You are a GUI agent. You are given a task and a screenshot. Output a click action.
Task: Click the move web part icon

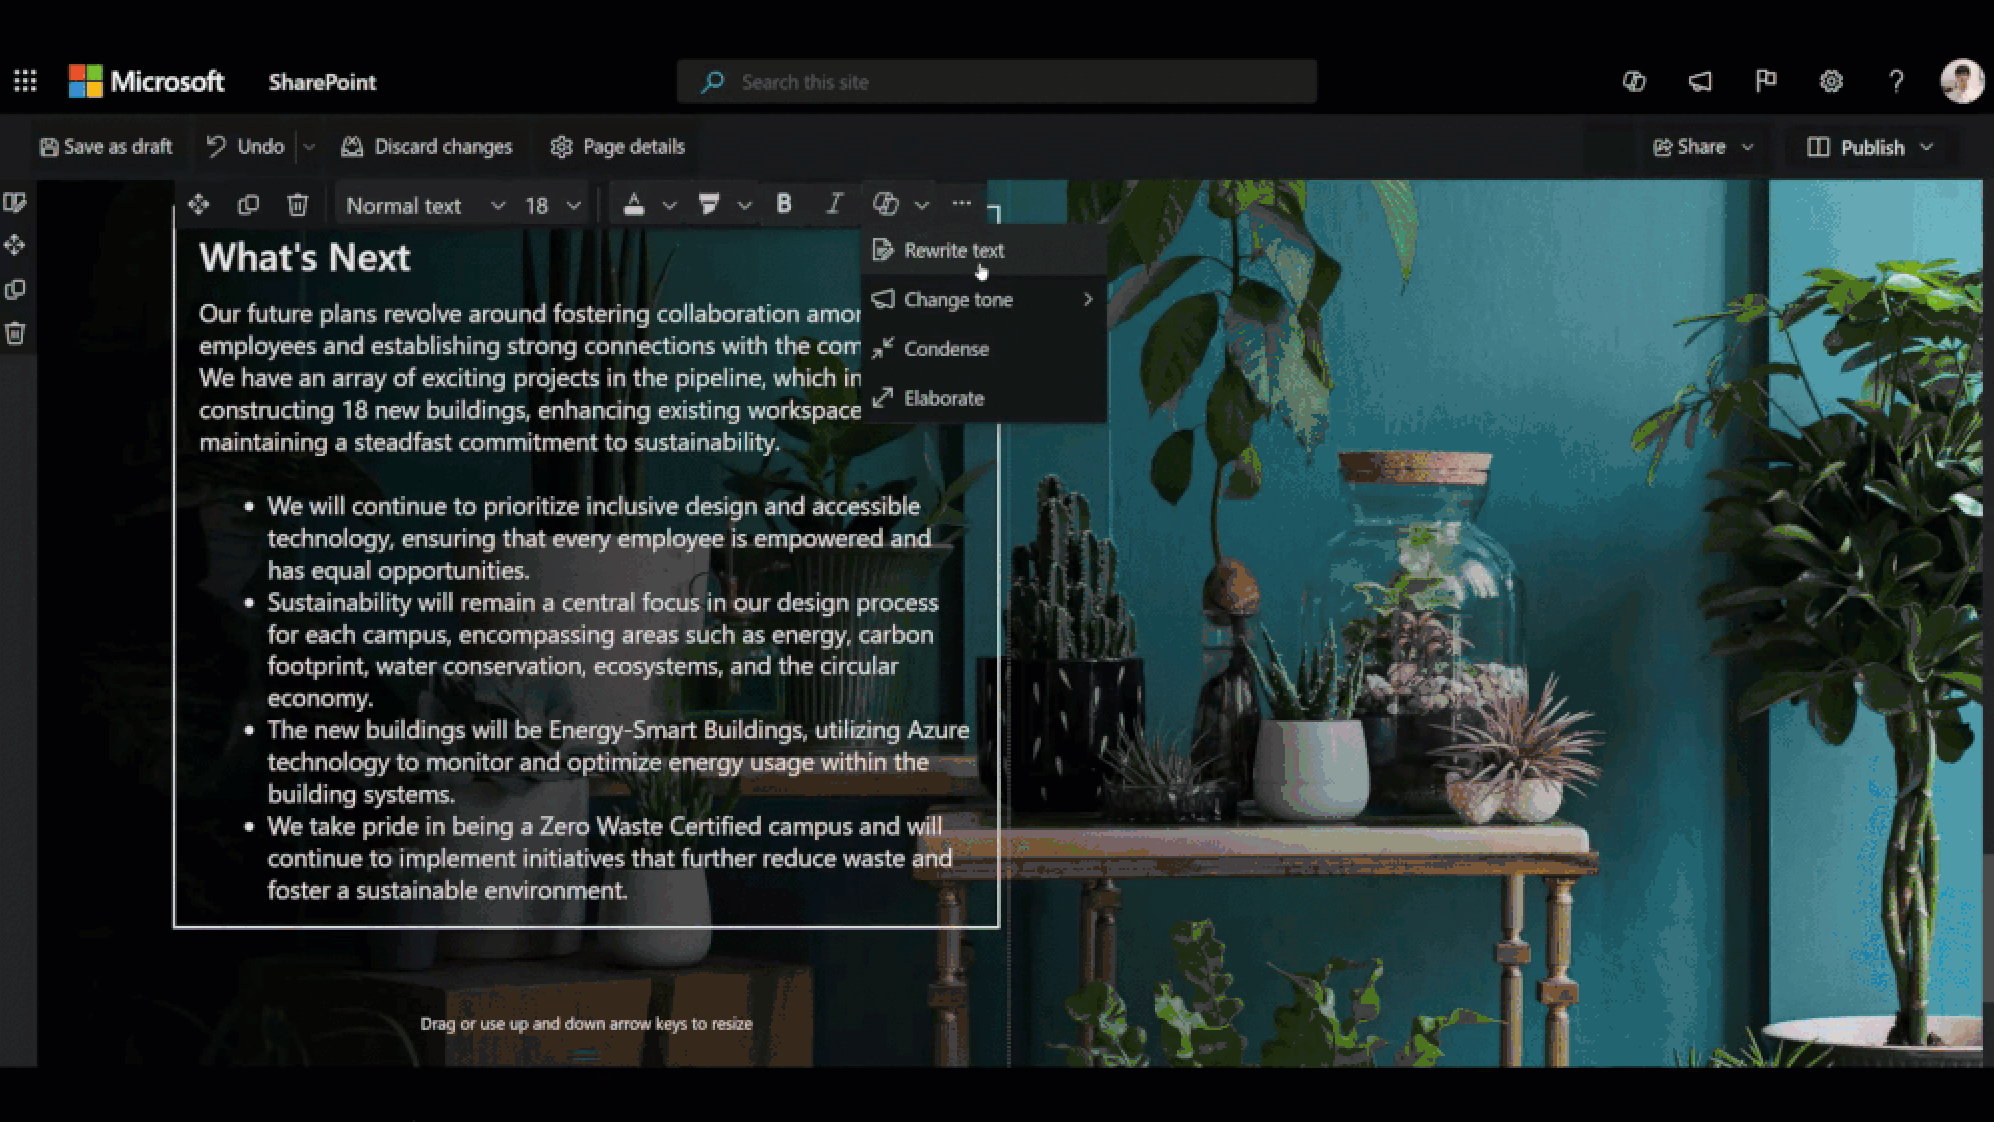point(198,205)
